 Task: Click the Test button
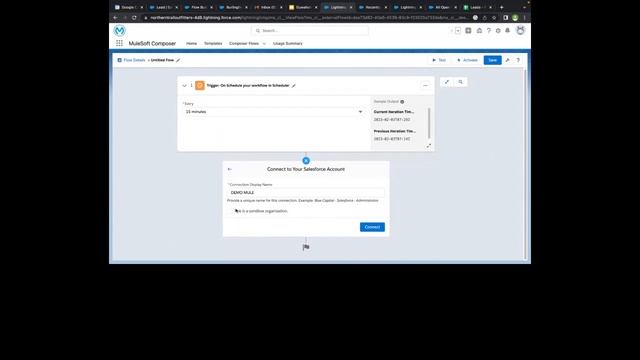(439, 60)
